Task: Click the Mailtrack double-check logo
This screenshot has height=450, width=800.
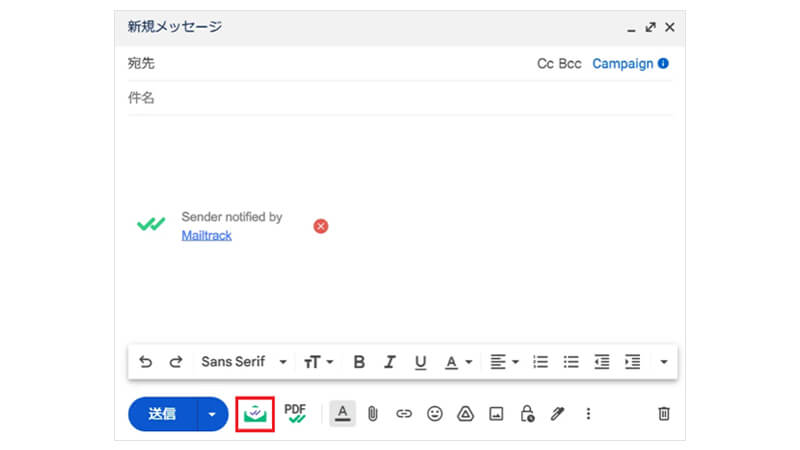Action: pyautogui.click(x=151, y=224)
